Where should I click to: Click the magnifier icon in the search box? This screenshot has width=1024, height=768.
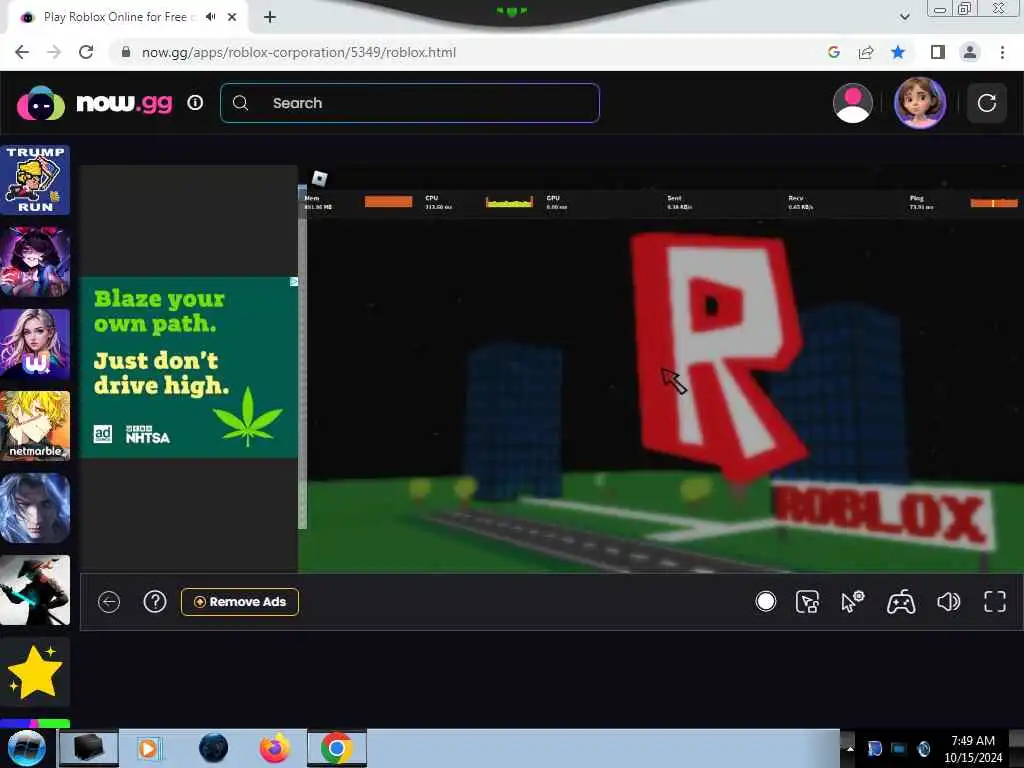(x=240, y=103)
